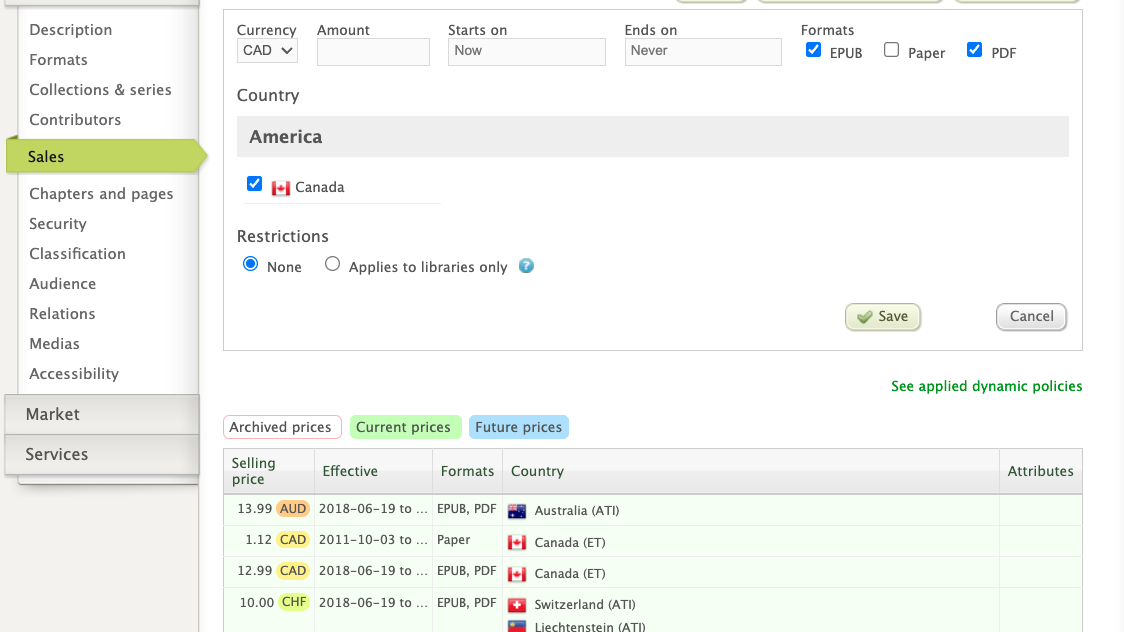Enable the Paper format checkbox
The width and height of the screenshot is (1124, 632).
coord(892,50)
